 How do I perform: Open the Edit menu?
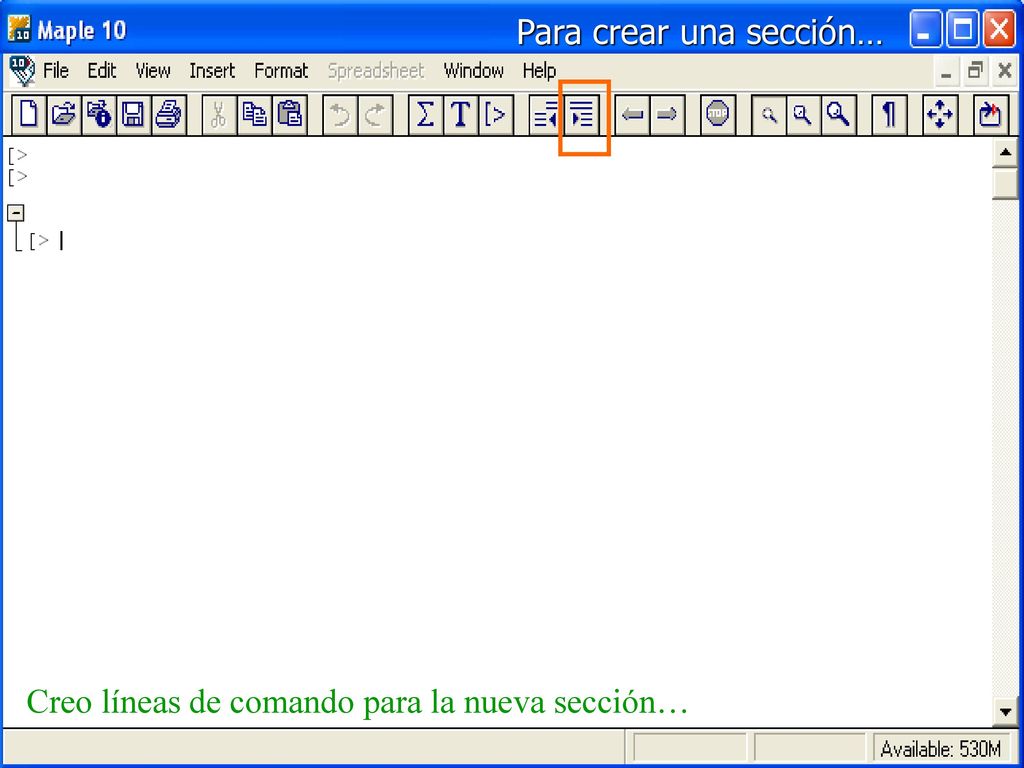[x=102, y=71]
